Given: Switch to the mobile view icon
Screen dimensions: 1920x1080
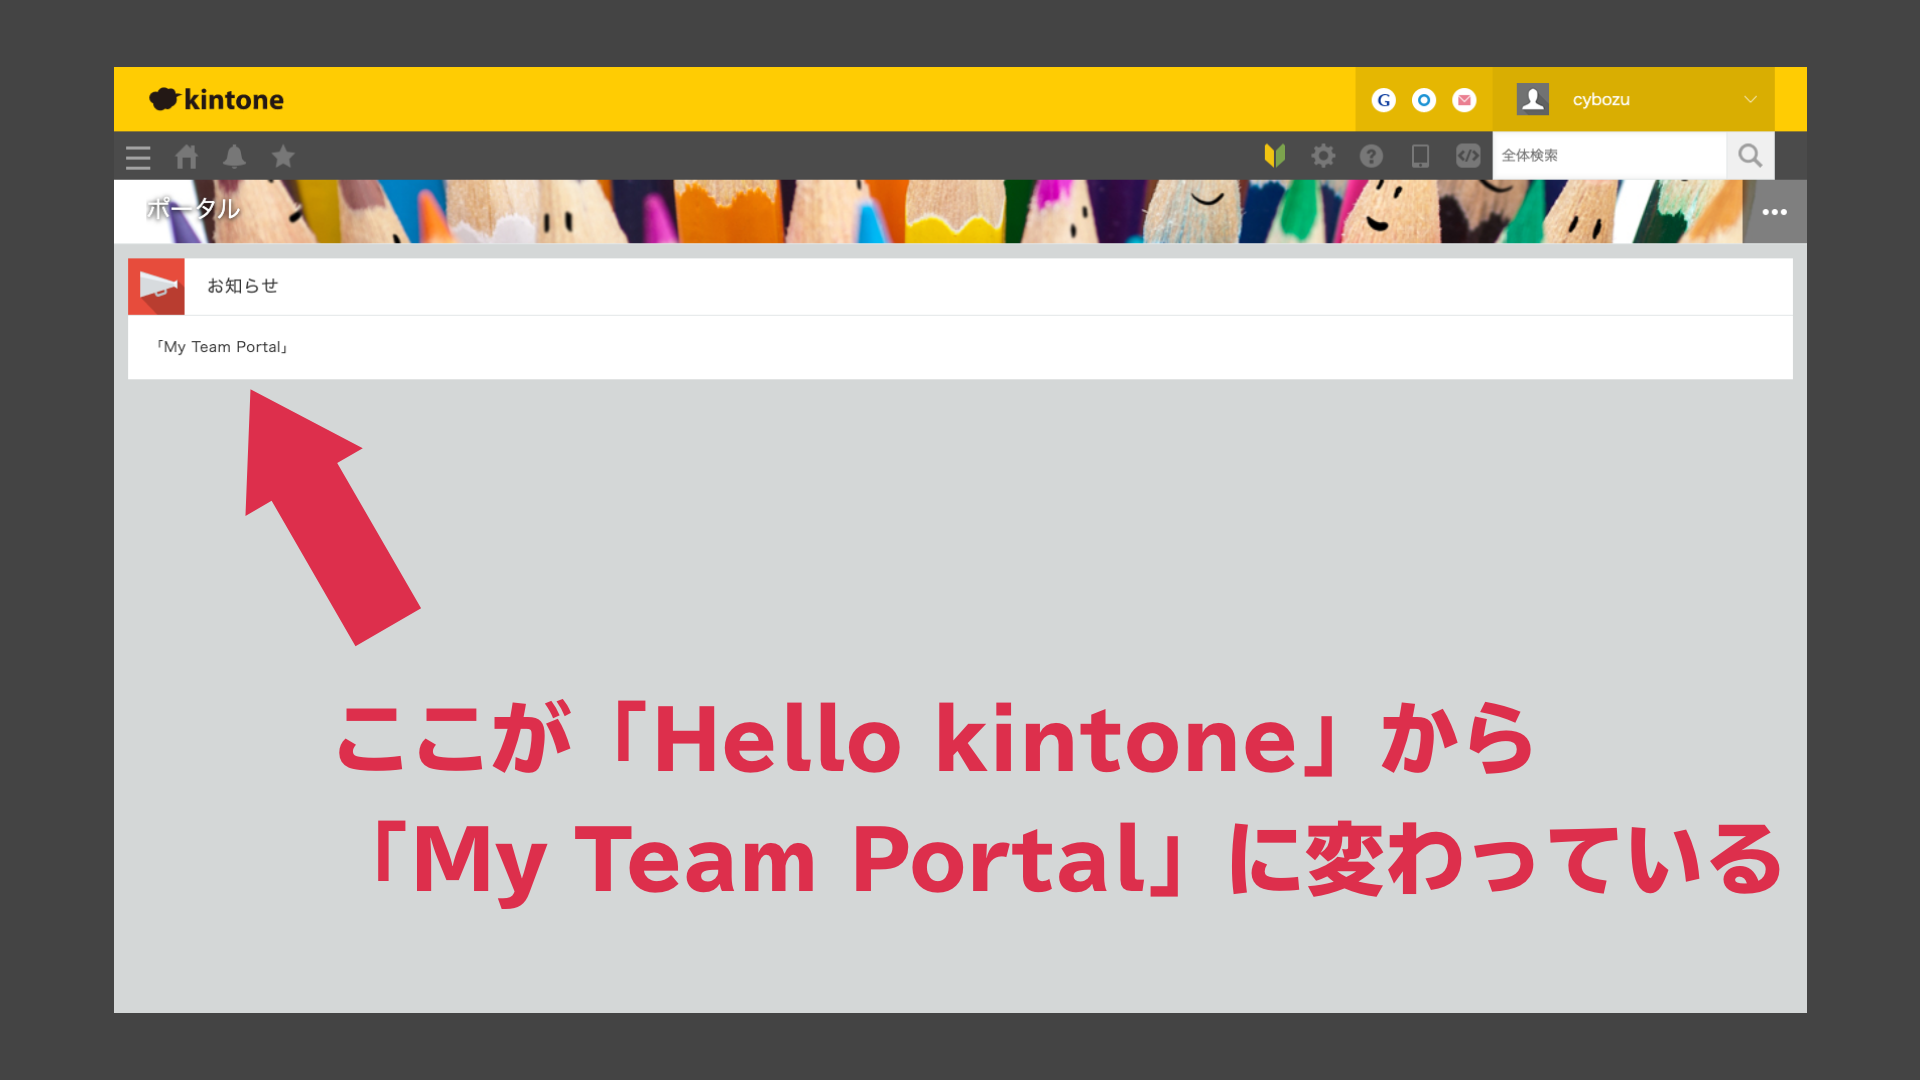Looking at the screenshot, I should tap(1420, 155).
